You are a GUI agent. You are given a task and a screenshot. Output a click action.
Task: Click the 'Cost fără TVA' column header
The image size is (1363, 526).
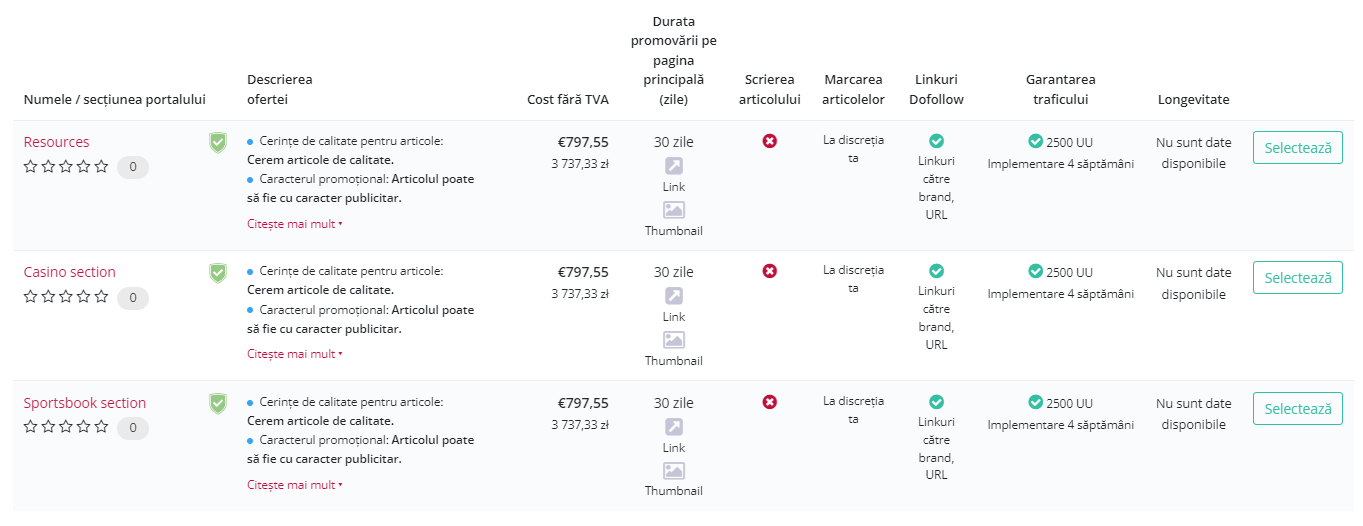coord(568,99)
